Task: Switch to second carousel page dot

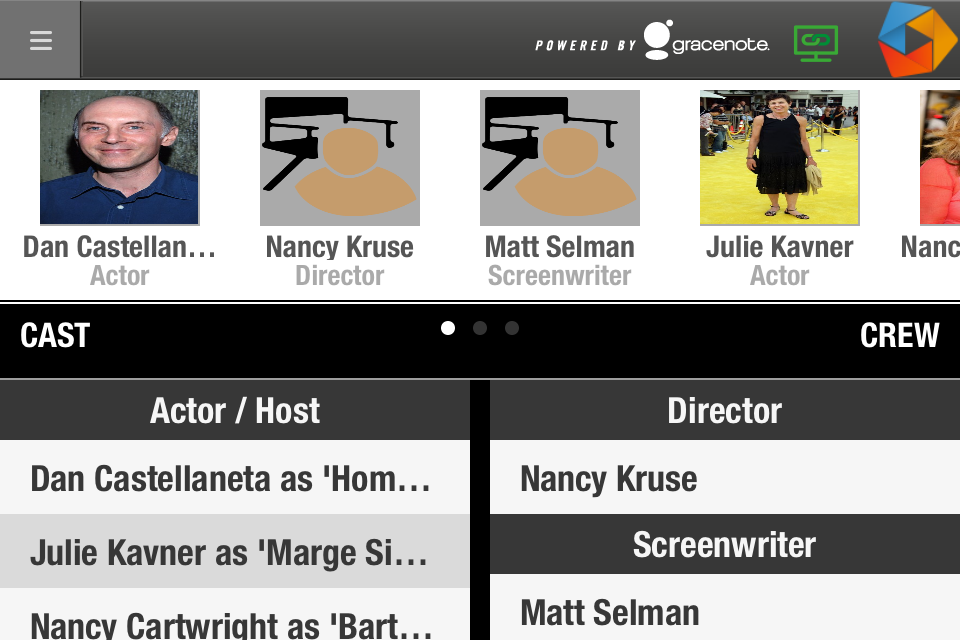Action: coord(480,328)
